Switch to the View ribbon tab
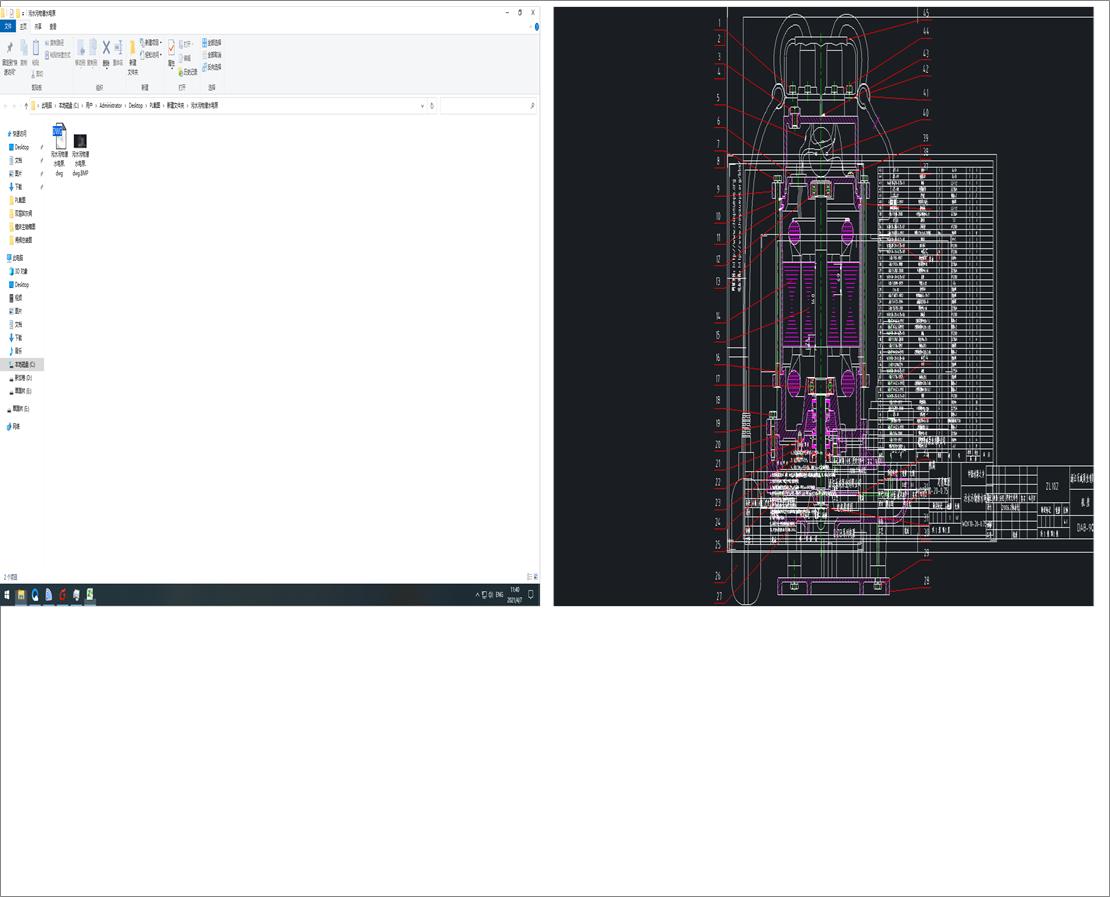The height and width of the screenshot is (897, 1110). (x=53, y=27)
